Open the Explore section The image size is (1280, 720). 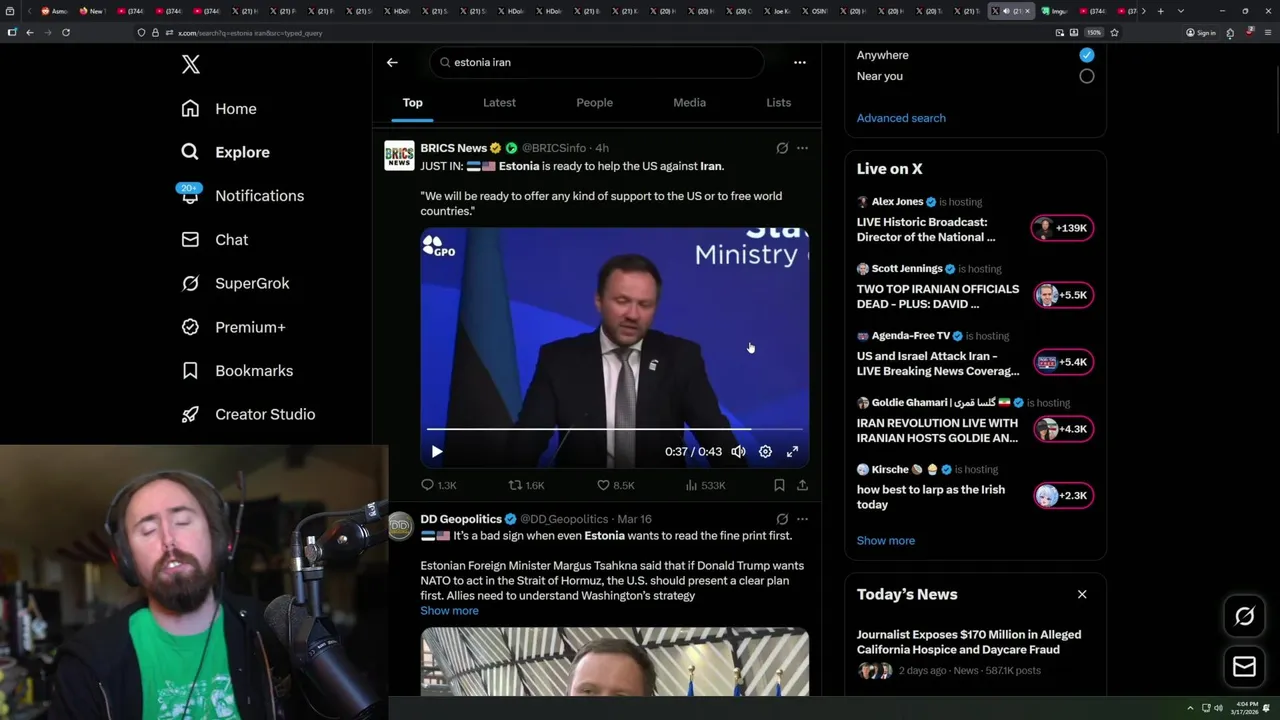tap(226, 152)
